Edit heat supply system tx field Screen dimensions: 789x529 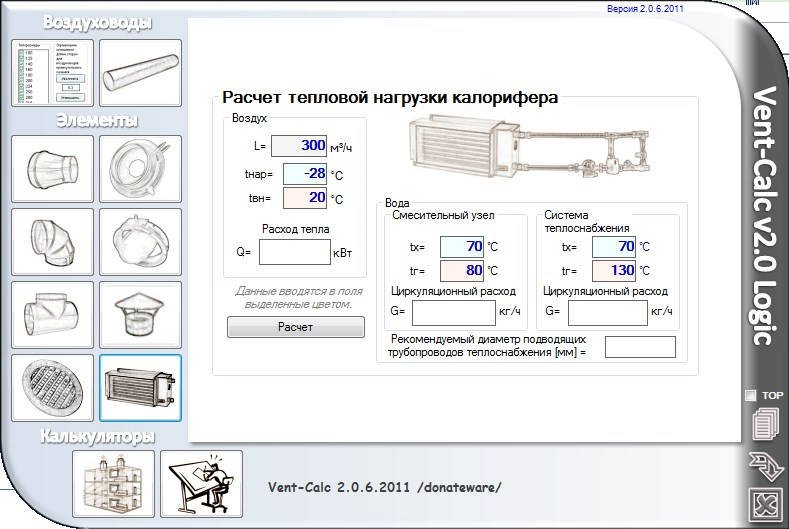(614, 247)
